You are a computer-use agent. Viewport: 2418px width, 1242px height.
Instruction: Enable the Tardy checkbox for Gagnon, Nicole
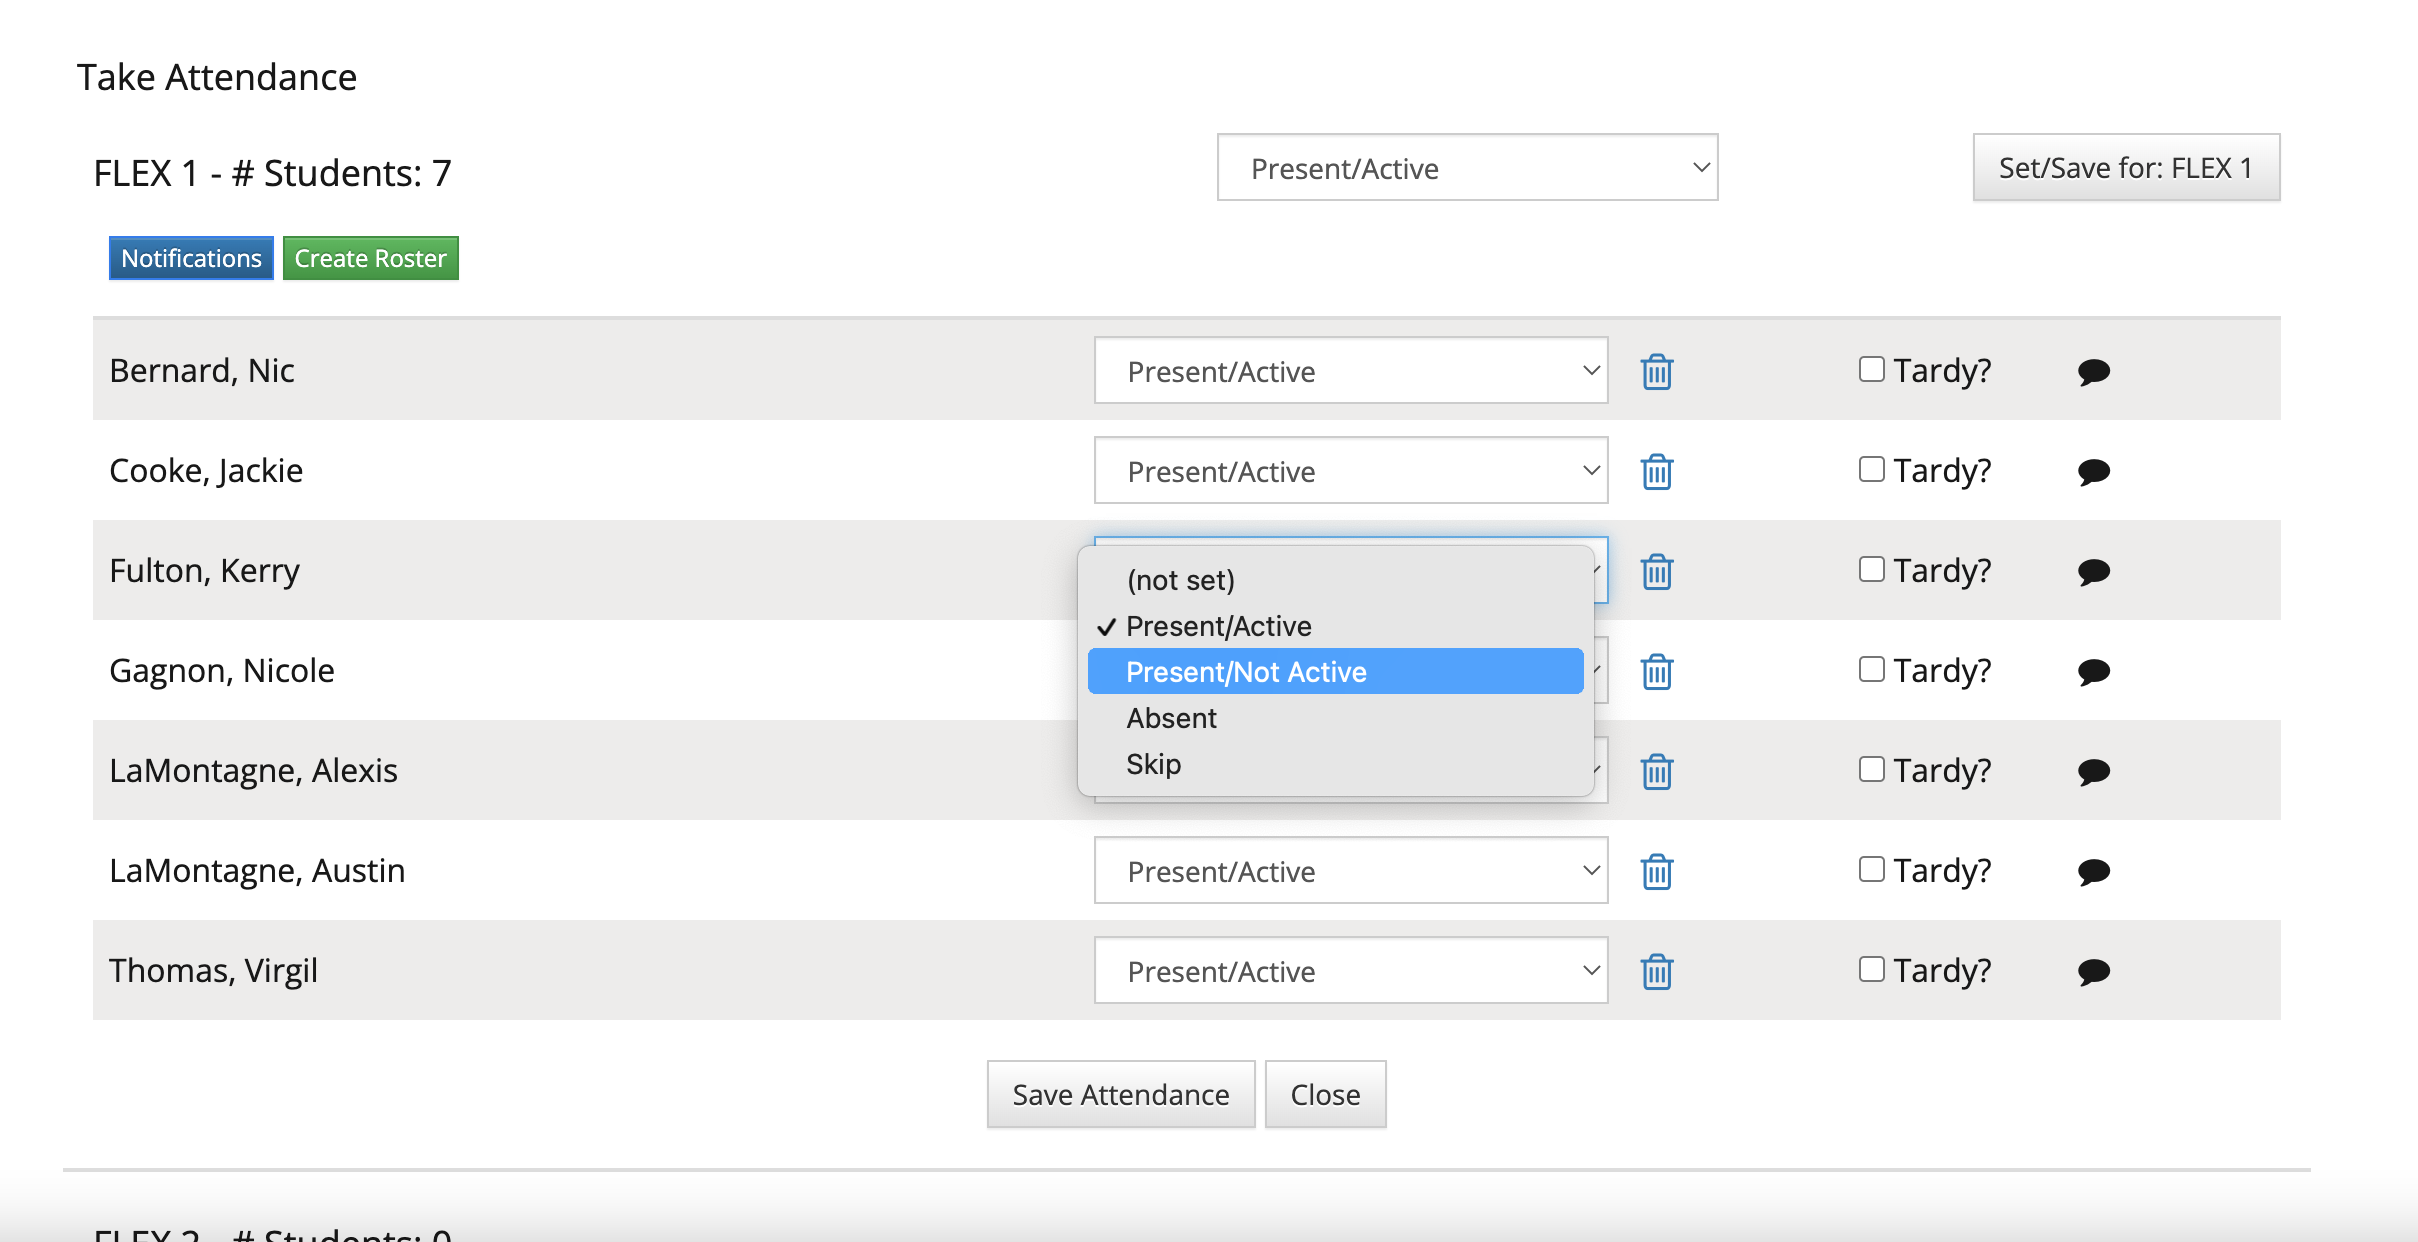[x=1870, y=669]
